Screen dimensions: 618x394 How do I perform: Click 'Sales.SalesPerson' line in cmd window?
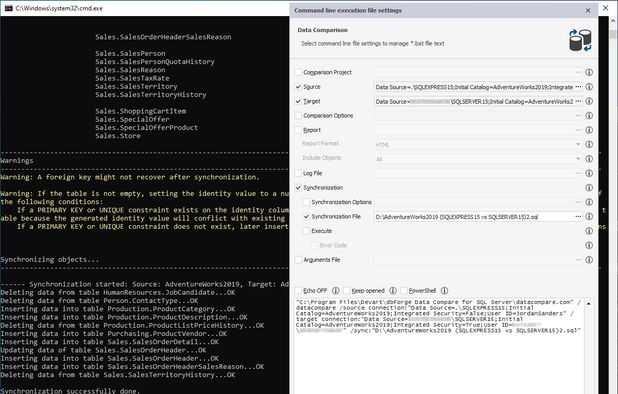[x=130, y=54]
